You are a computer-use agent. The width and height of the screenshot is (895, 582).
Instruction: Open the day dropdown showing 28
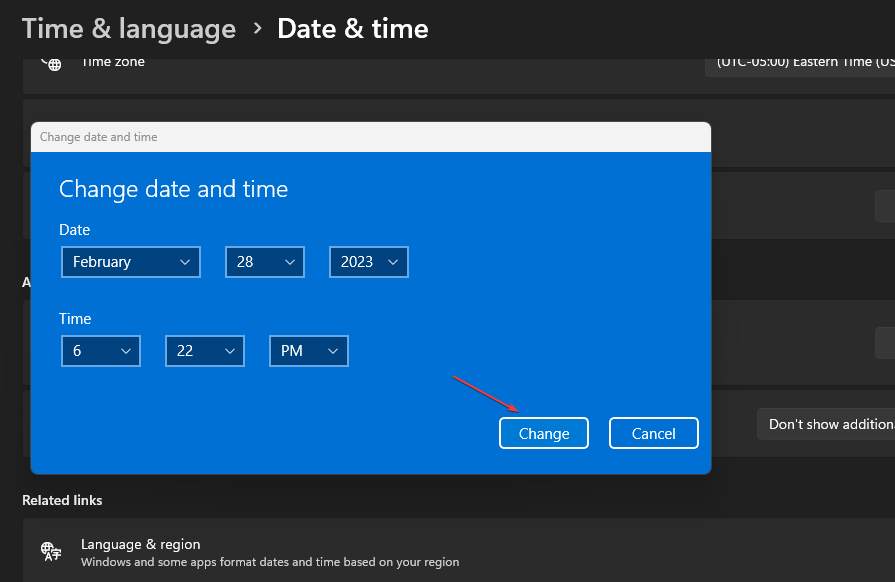click(265, 262)
